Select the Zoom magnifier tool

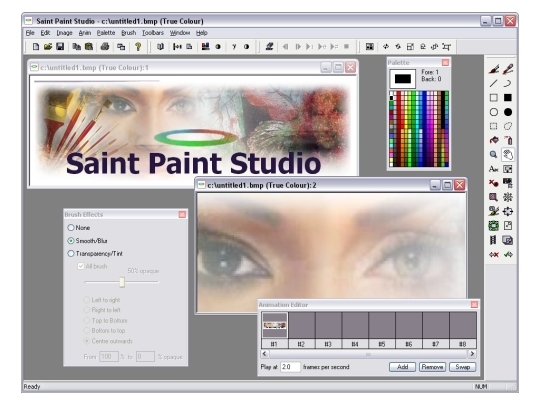click(x=494, y=155)
